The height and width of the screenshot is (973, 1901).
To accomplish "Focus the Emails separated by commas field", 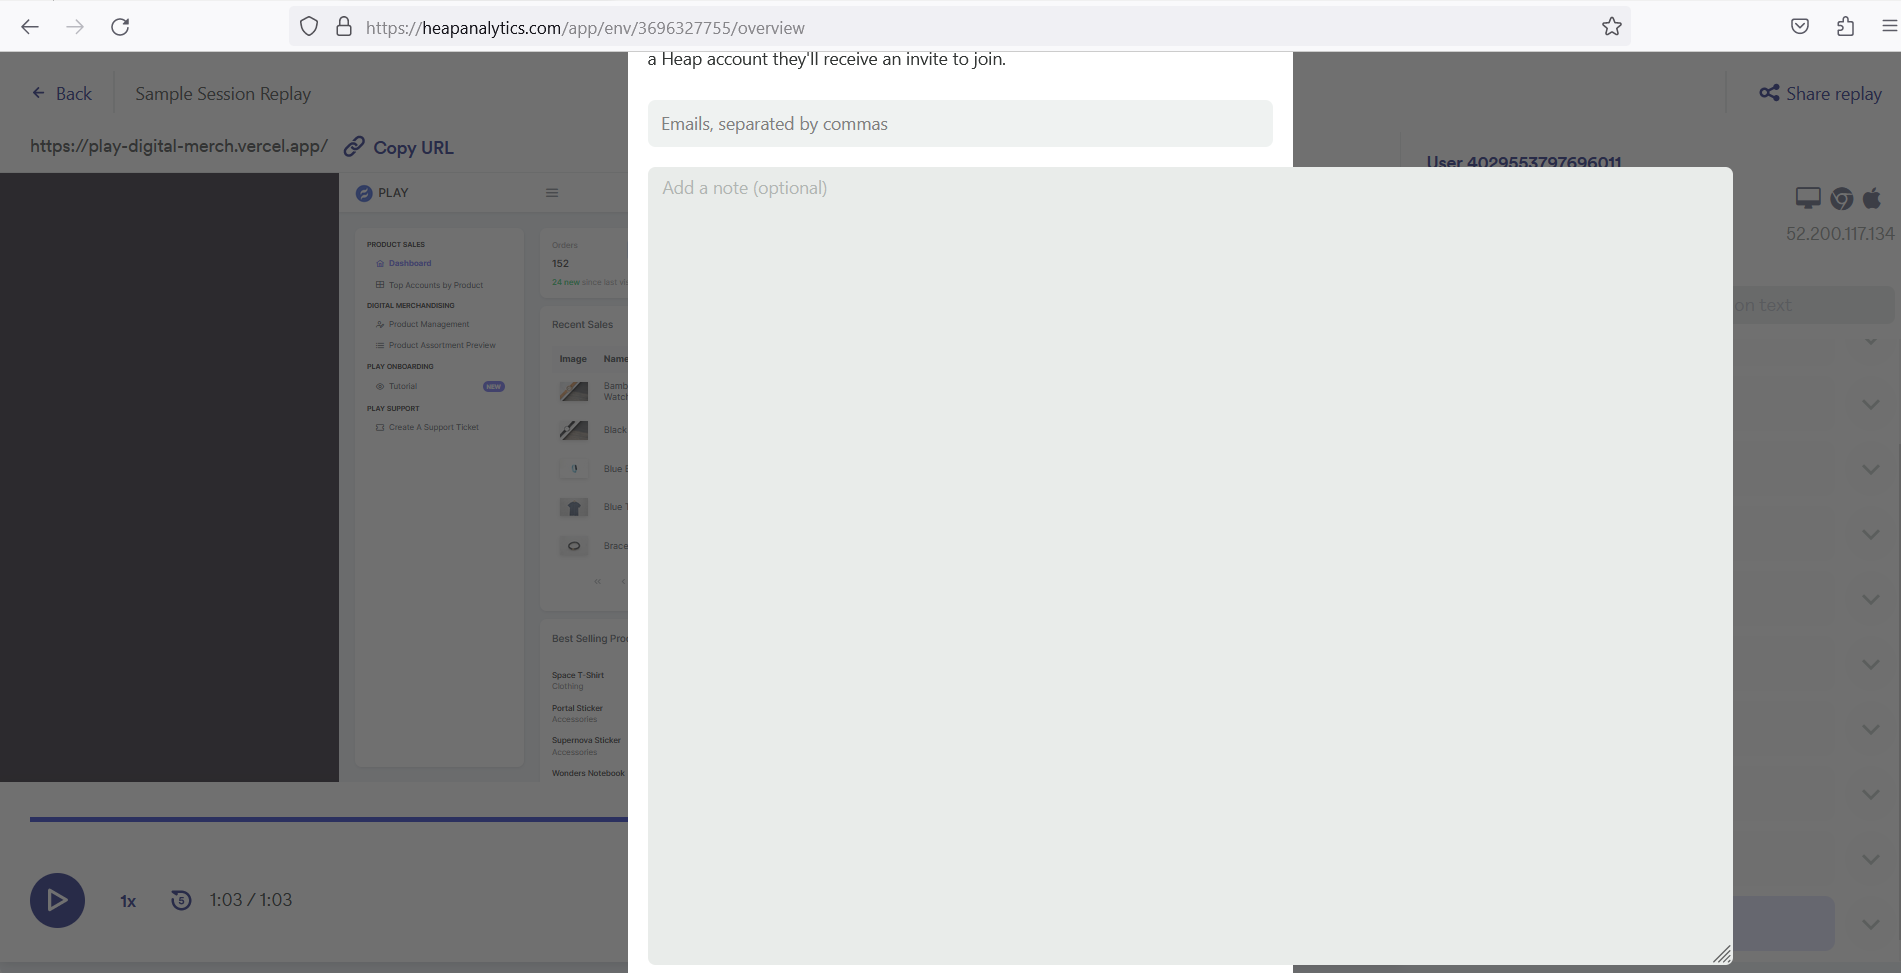I will (960, 124).
